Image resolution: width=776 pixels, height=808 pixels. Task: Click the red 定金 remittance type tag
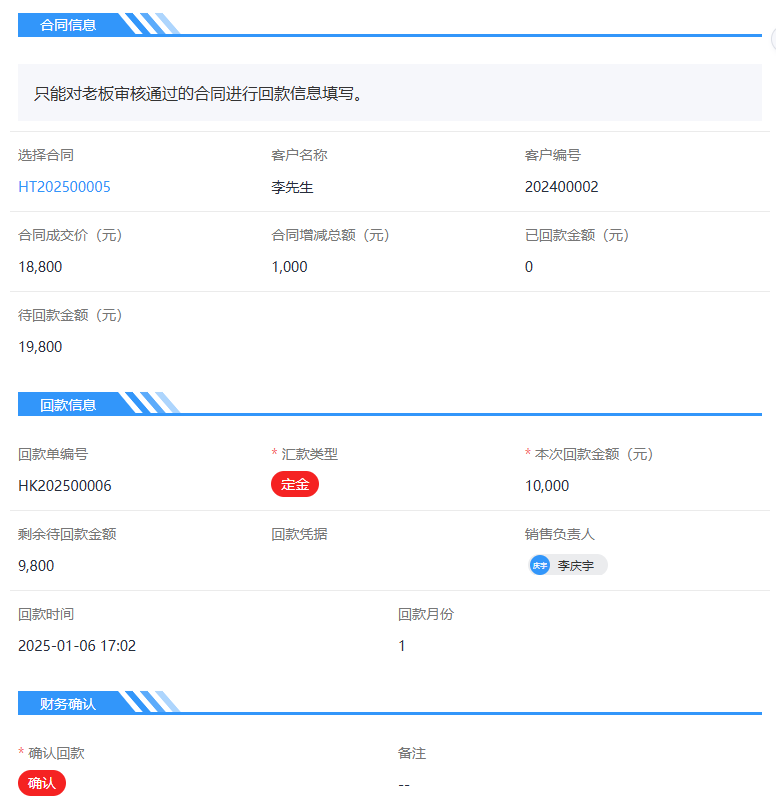coord(294,485)
